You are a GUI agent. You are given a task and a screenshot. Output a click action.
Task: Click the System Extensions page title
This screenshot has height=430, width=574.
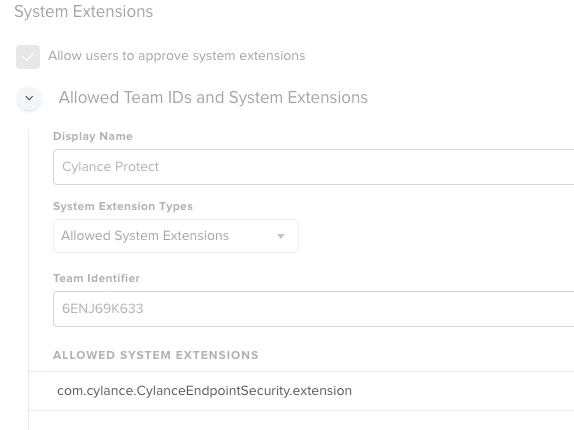(x=83, y=11)
